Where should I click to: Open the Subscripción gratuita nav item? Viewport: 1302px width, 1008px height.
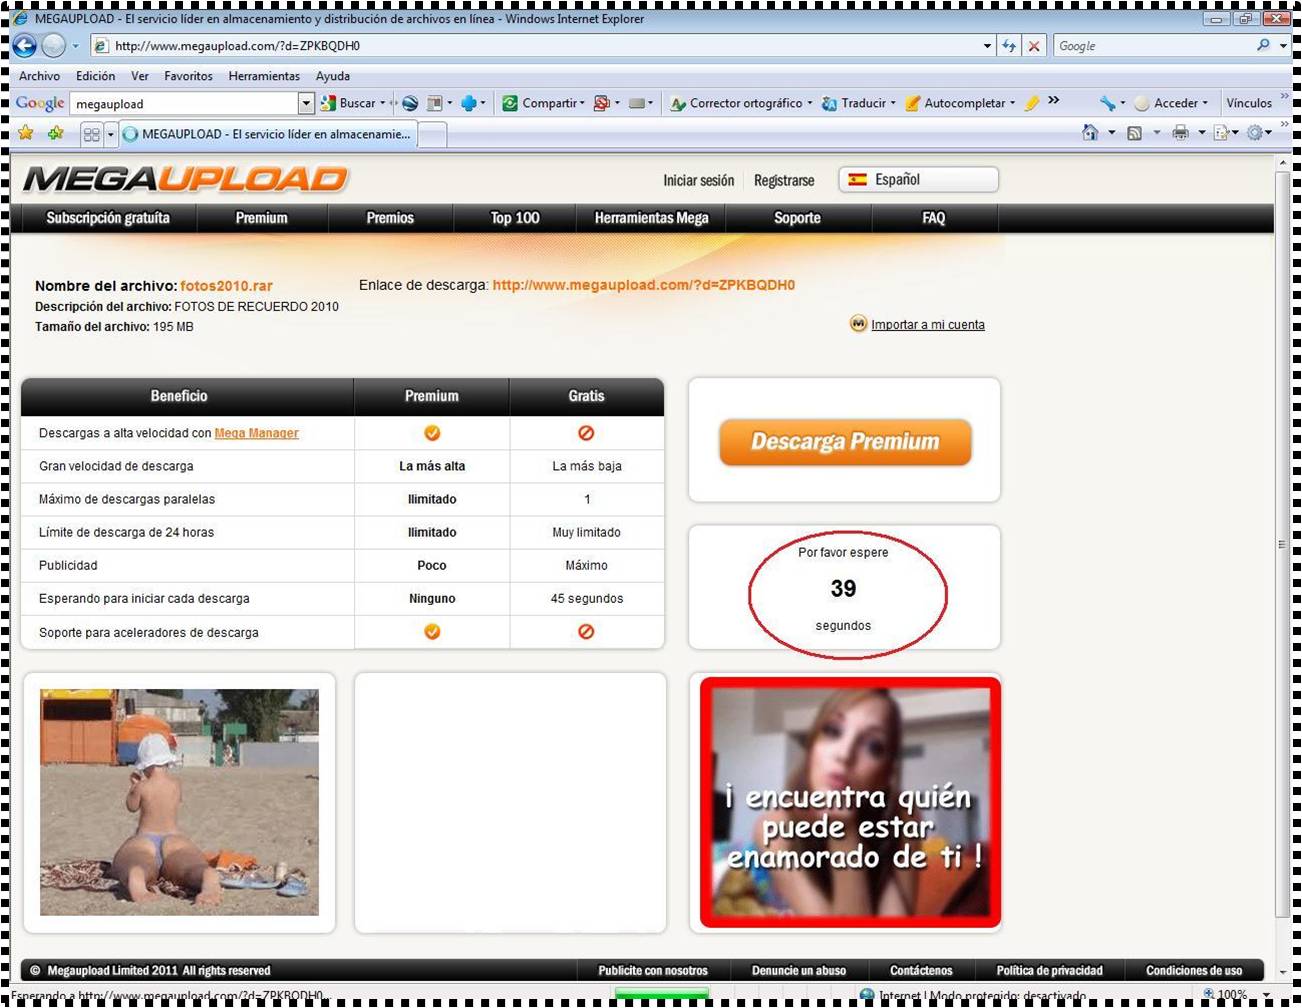tap(108, 218)
